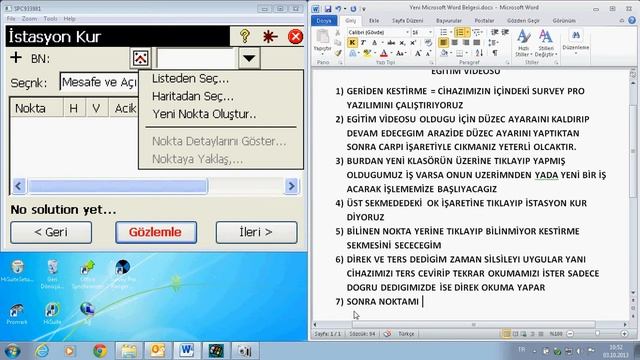Open Internet Explorer from taskbar
640x360 pixels.
pos(42,351)
